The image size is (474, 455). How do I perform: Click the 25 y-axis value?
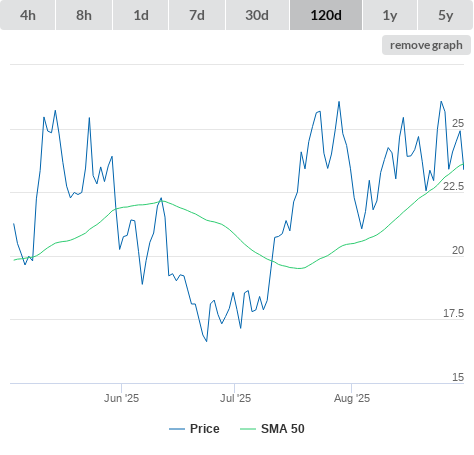tap(458, 123)
